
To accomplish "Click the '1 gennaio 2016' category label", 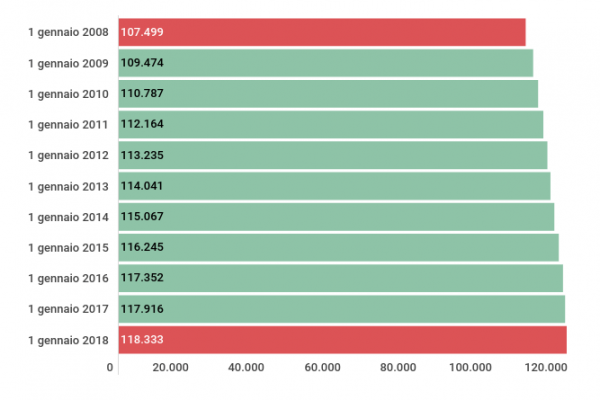I will click(x=68, y=278).
